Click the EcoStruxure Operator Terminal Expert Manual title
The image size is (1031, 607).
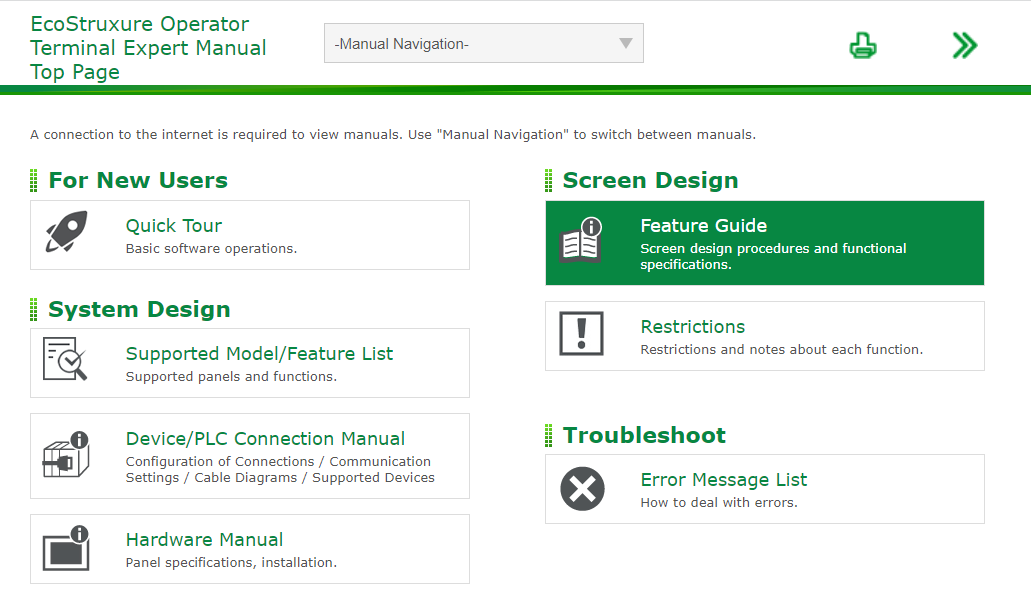(x=148, y=47)
